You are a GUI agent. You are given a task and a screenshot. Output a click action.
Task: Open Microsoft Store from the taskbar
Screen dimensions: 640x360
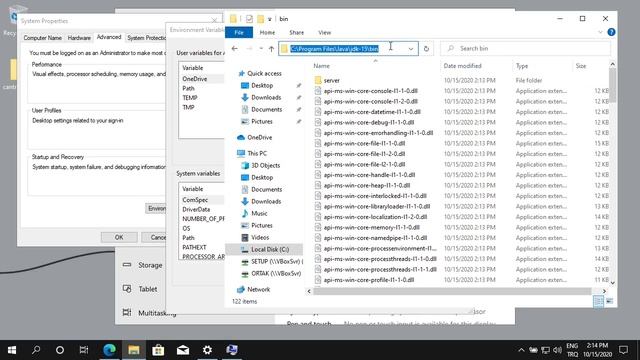[158, 350]
